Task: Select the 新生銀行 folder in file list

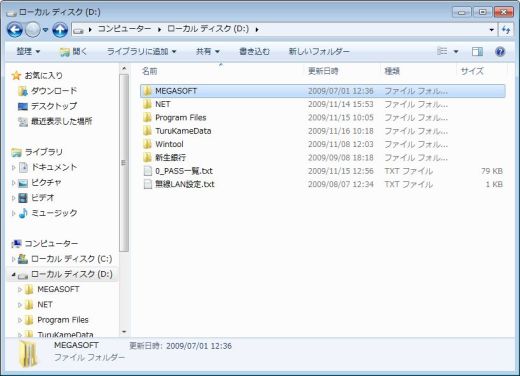Action: click(x=323, y=157)
